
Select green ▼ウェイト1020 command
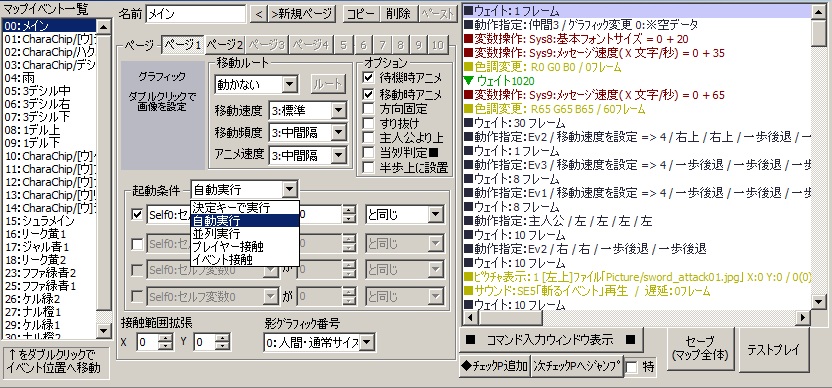tap(637, 81)
